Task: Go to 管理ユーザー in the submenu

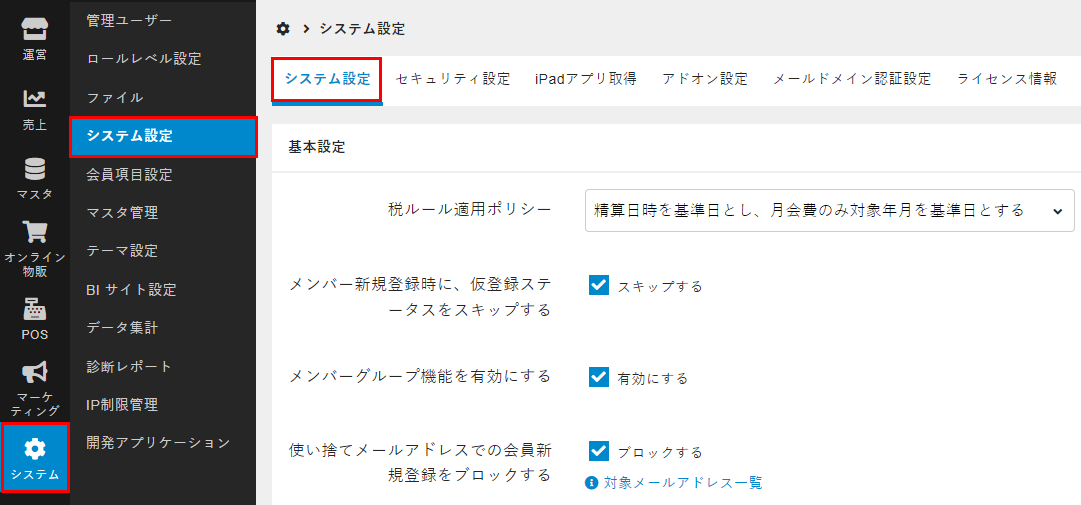Action: click(129, 21)
